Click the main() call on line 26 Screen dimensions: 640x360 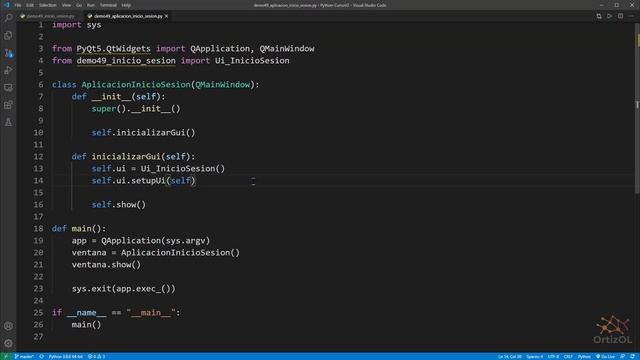[86, 324]
